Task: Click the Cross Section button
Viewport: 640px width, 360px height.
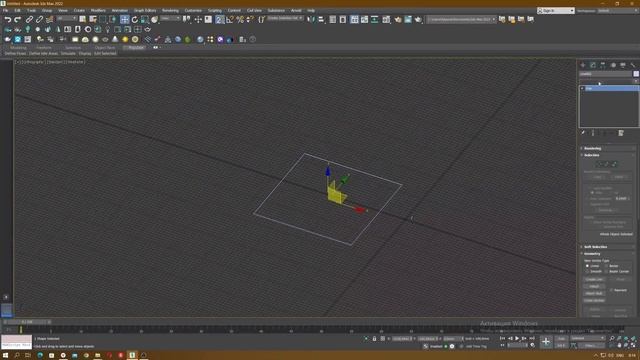Action: [594, 300]
